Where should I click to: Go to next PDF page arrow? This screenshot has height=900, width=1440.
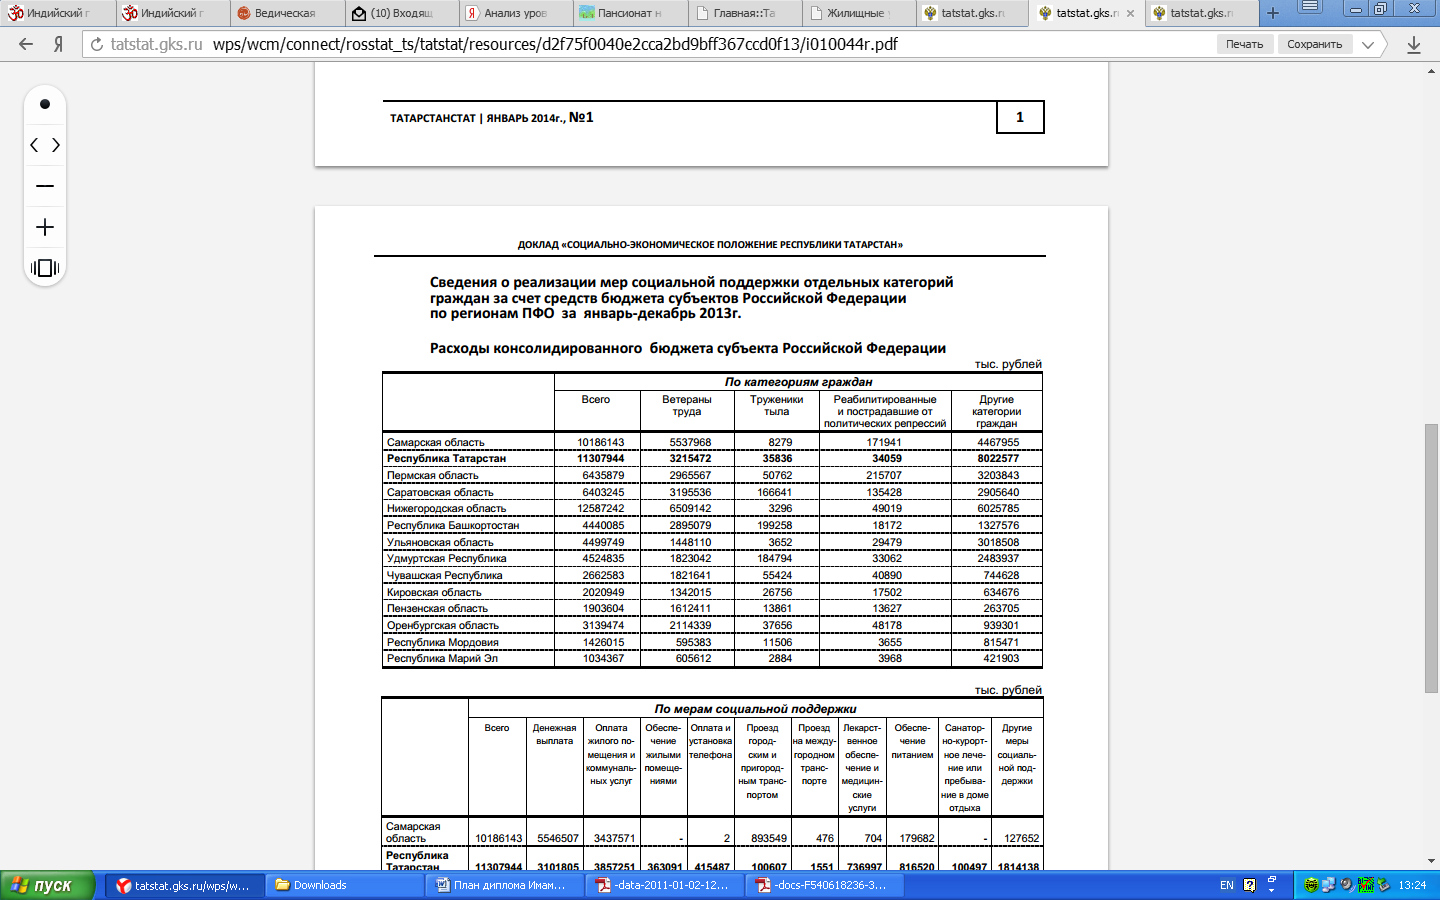(x=56, y=145)
